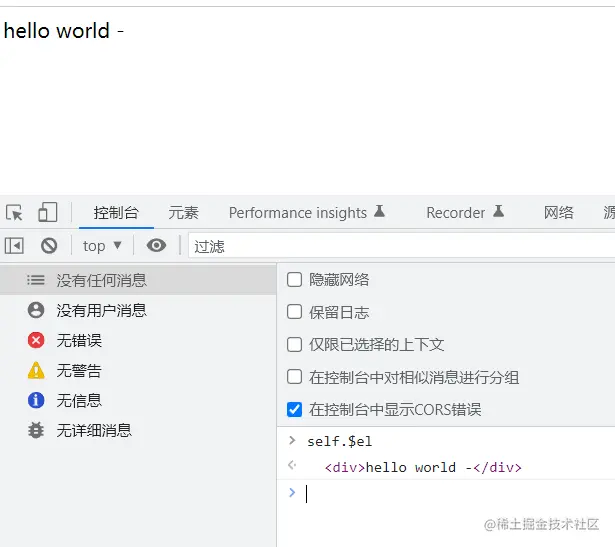Click the flask icon next to Recorder
The height and width of the screenshot is (547, 615).
pyautogui.click(x=498, y=211)
